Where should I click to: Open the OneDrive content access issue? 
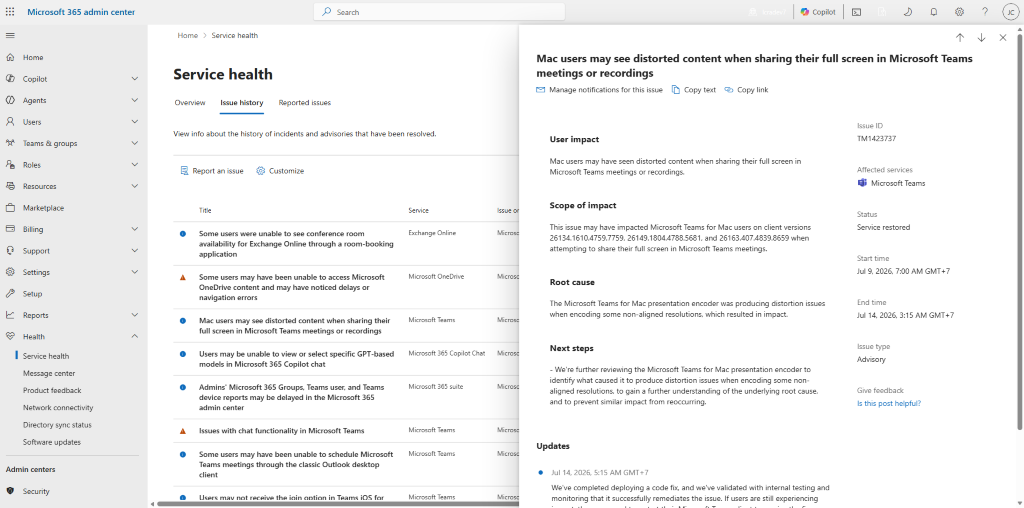292,287
